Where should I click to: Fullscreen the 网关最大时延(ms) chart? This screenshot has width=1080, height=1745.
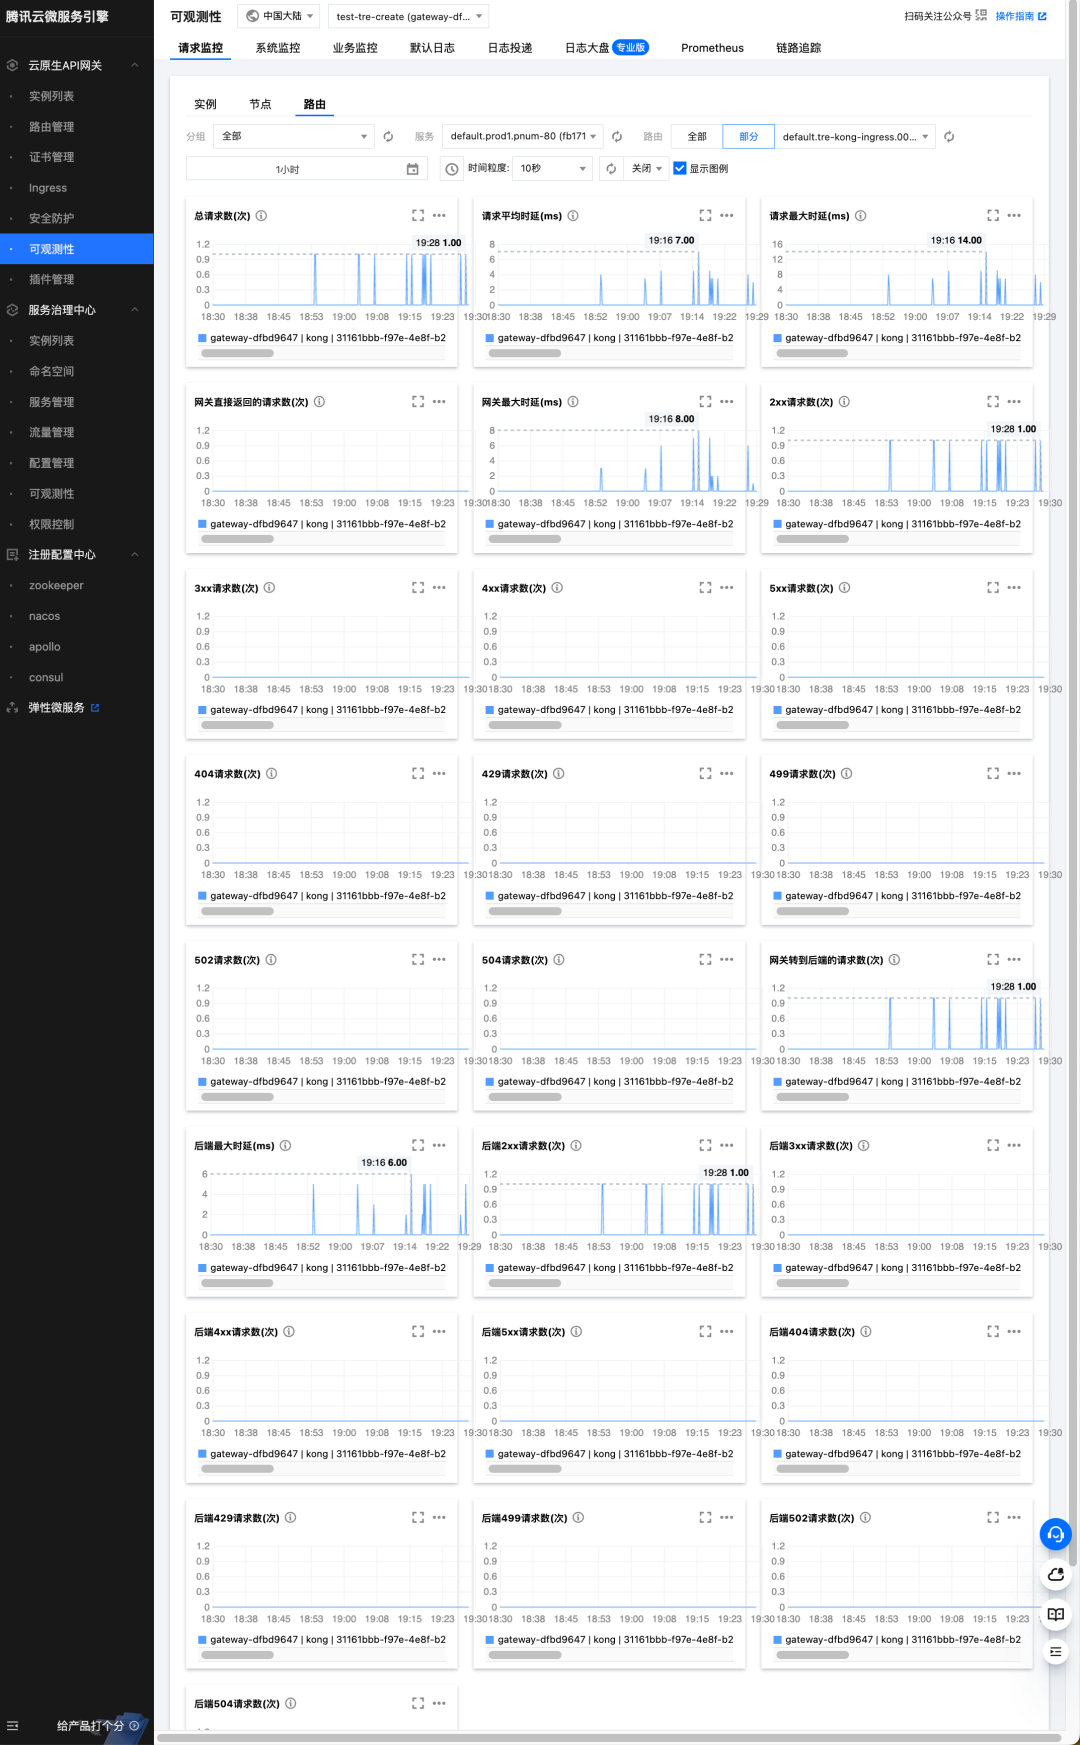705,402
